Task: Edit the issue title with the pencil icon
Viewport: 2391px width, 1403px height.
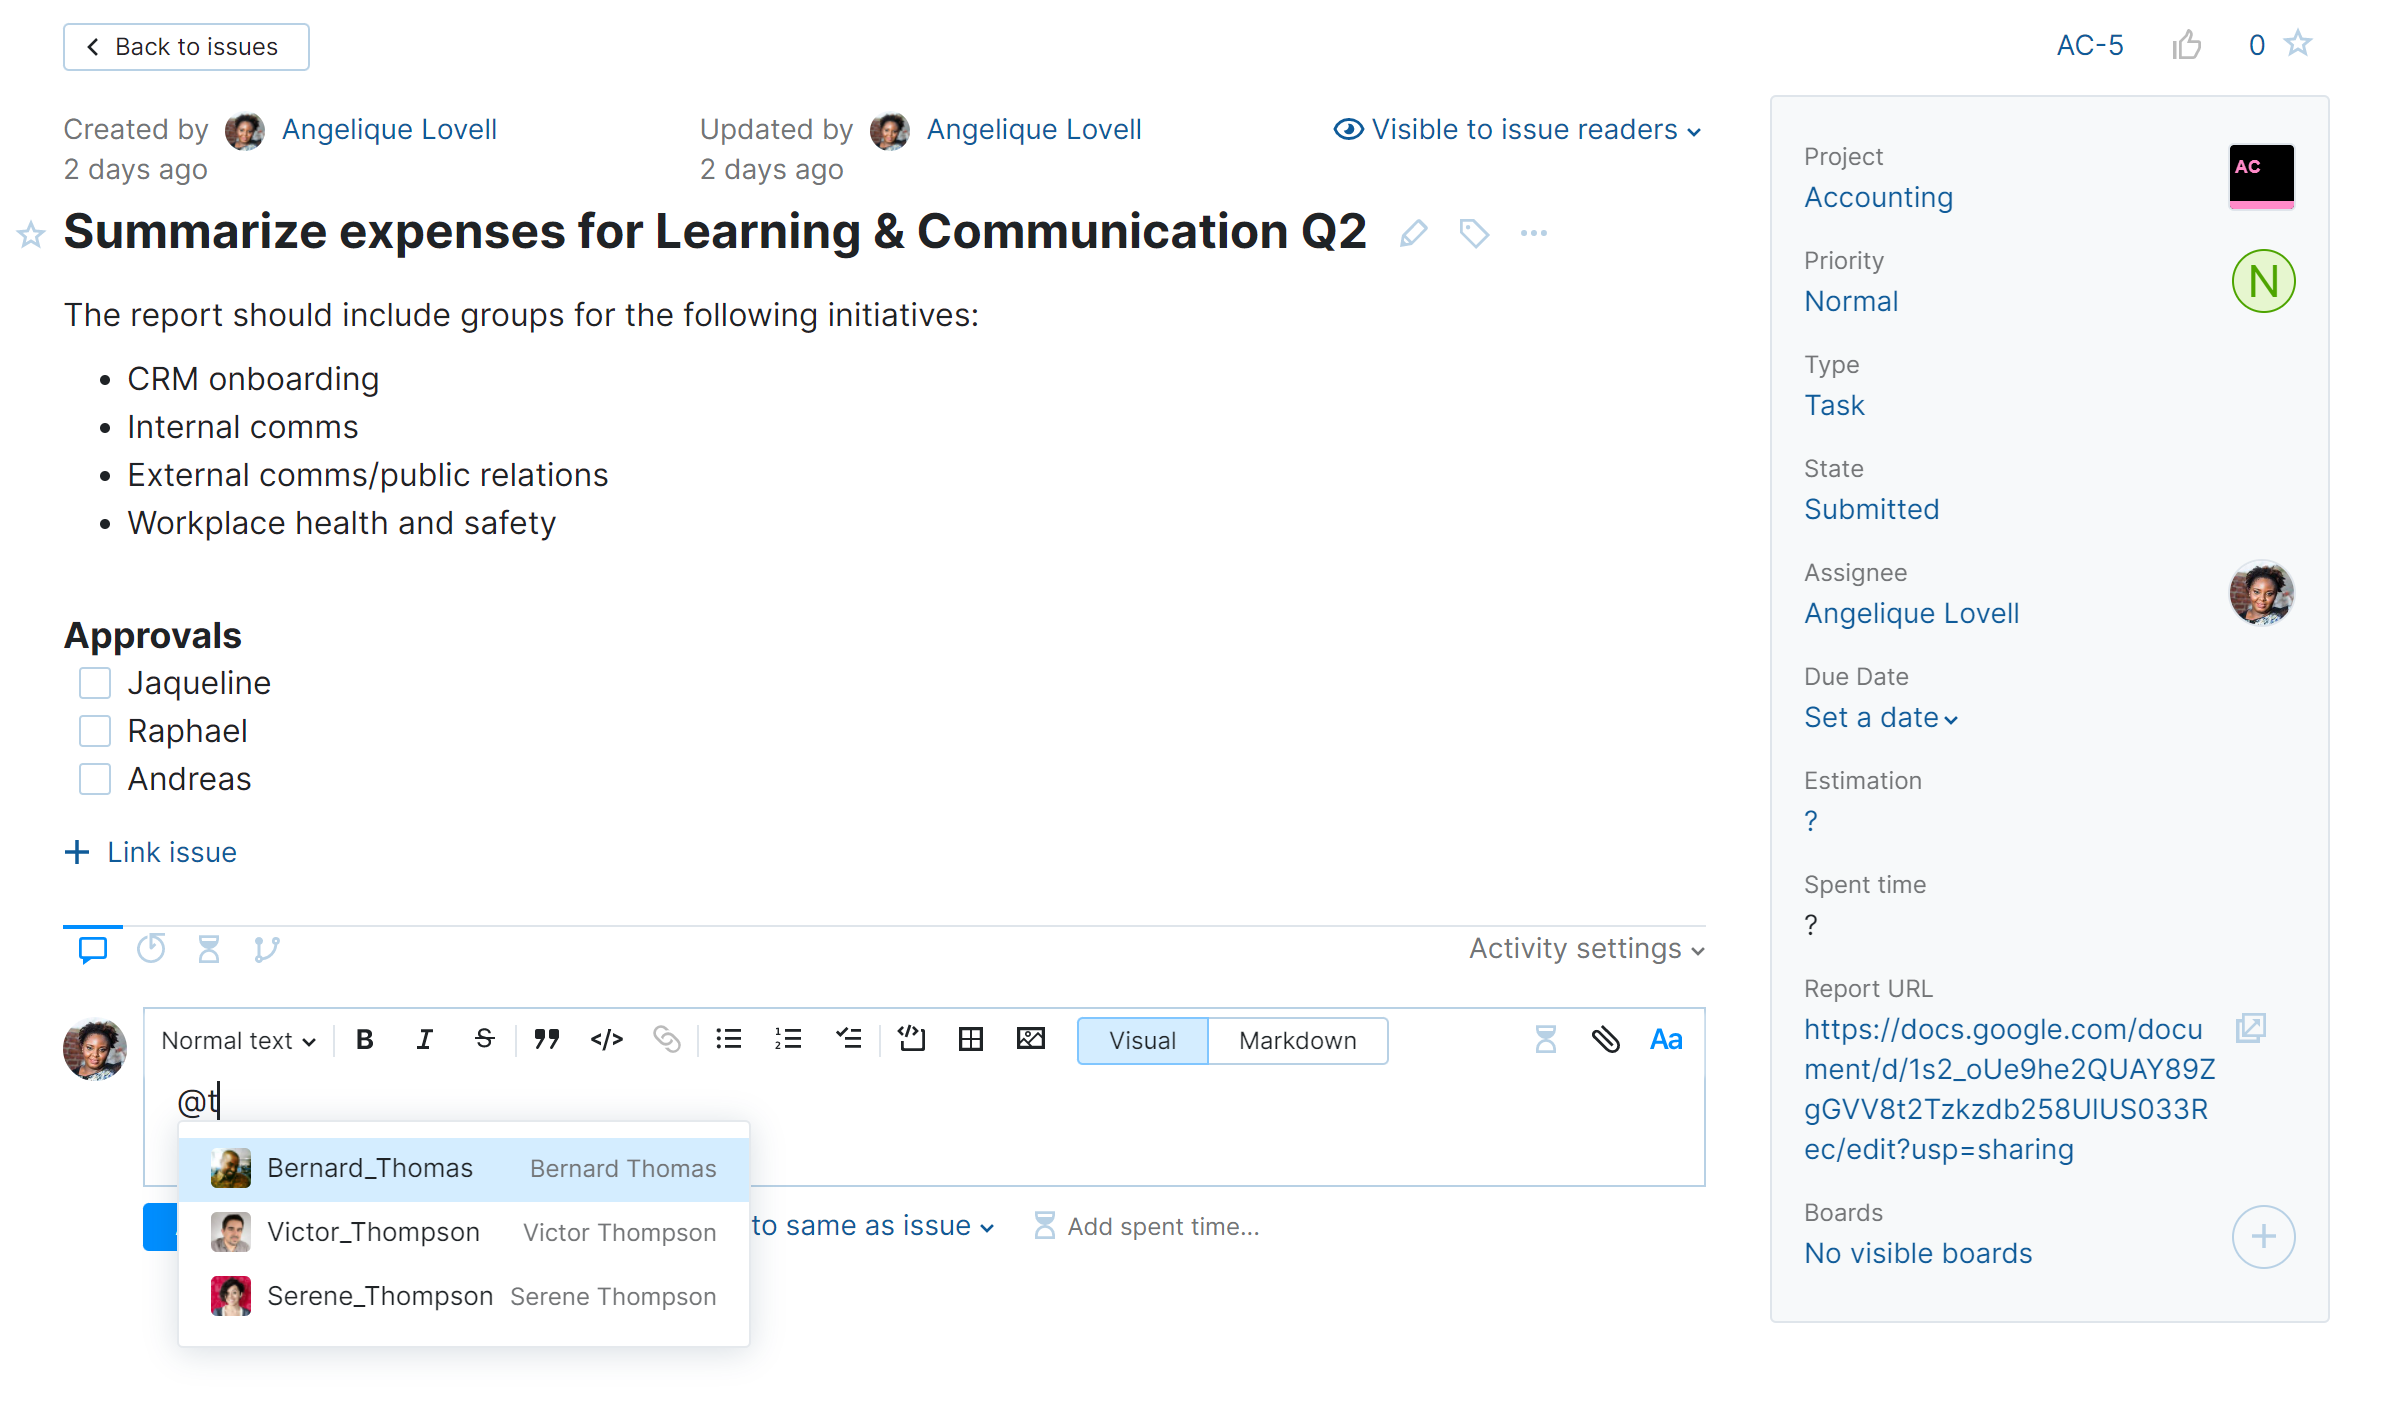Action: point(1413,232)
